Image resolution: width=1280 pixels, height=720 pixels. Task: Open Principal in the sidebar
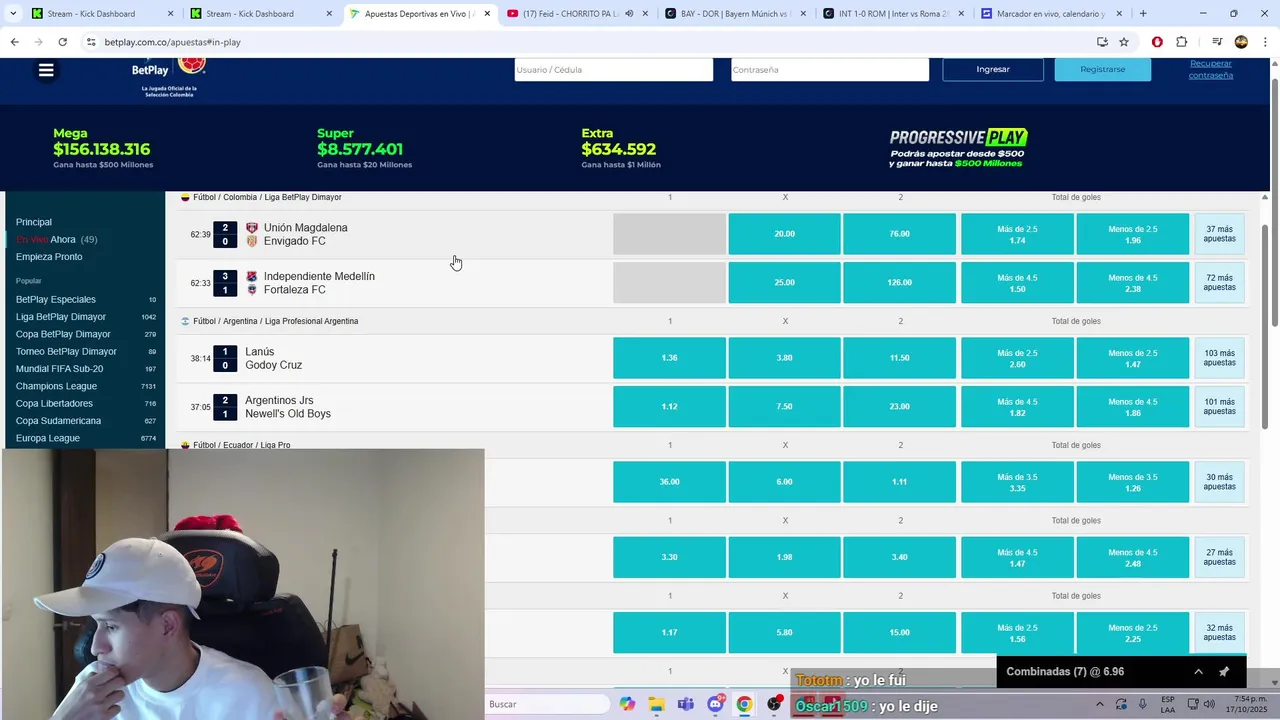coord(34,222)
